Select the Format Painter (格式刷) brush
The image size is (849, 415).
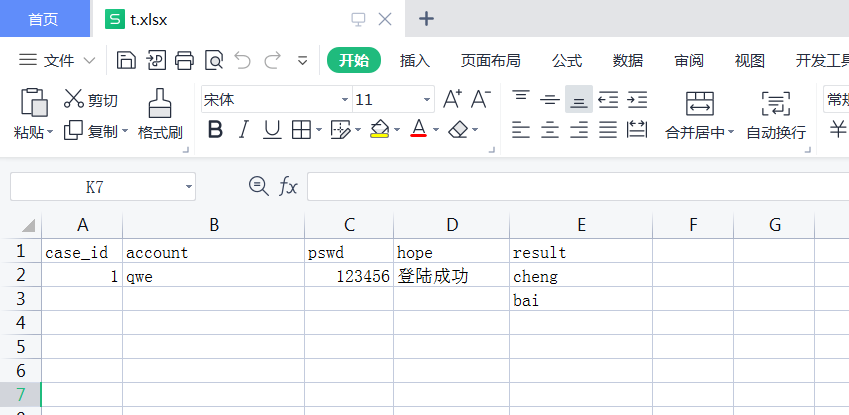[160, 114]
